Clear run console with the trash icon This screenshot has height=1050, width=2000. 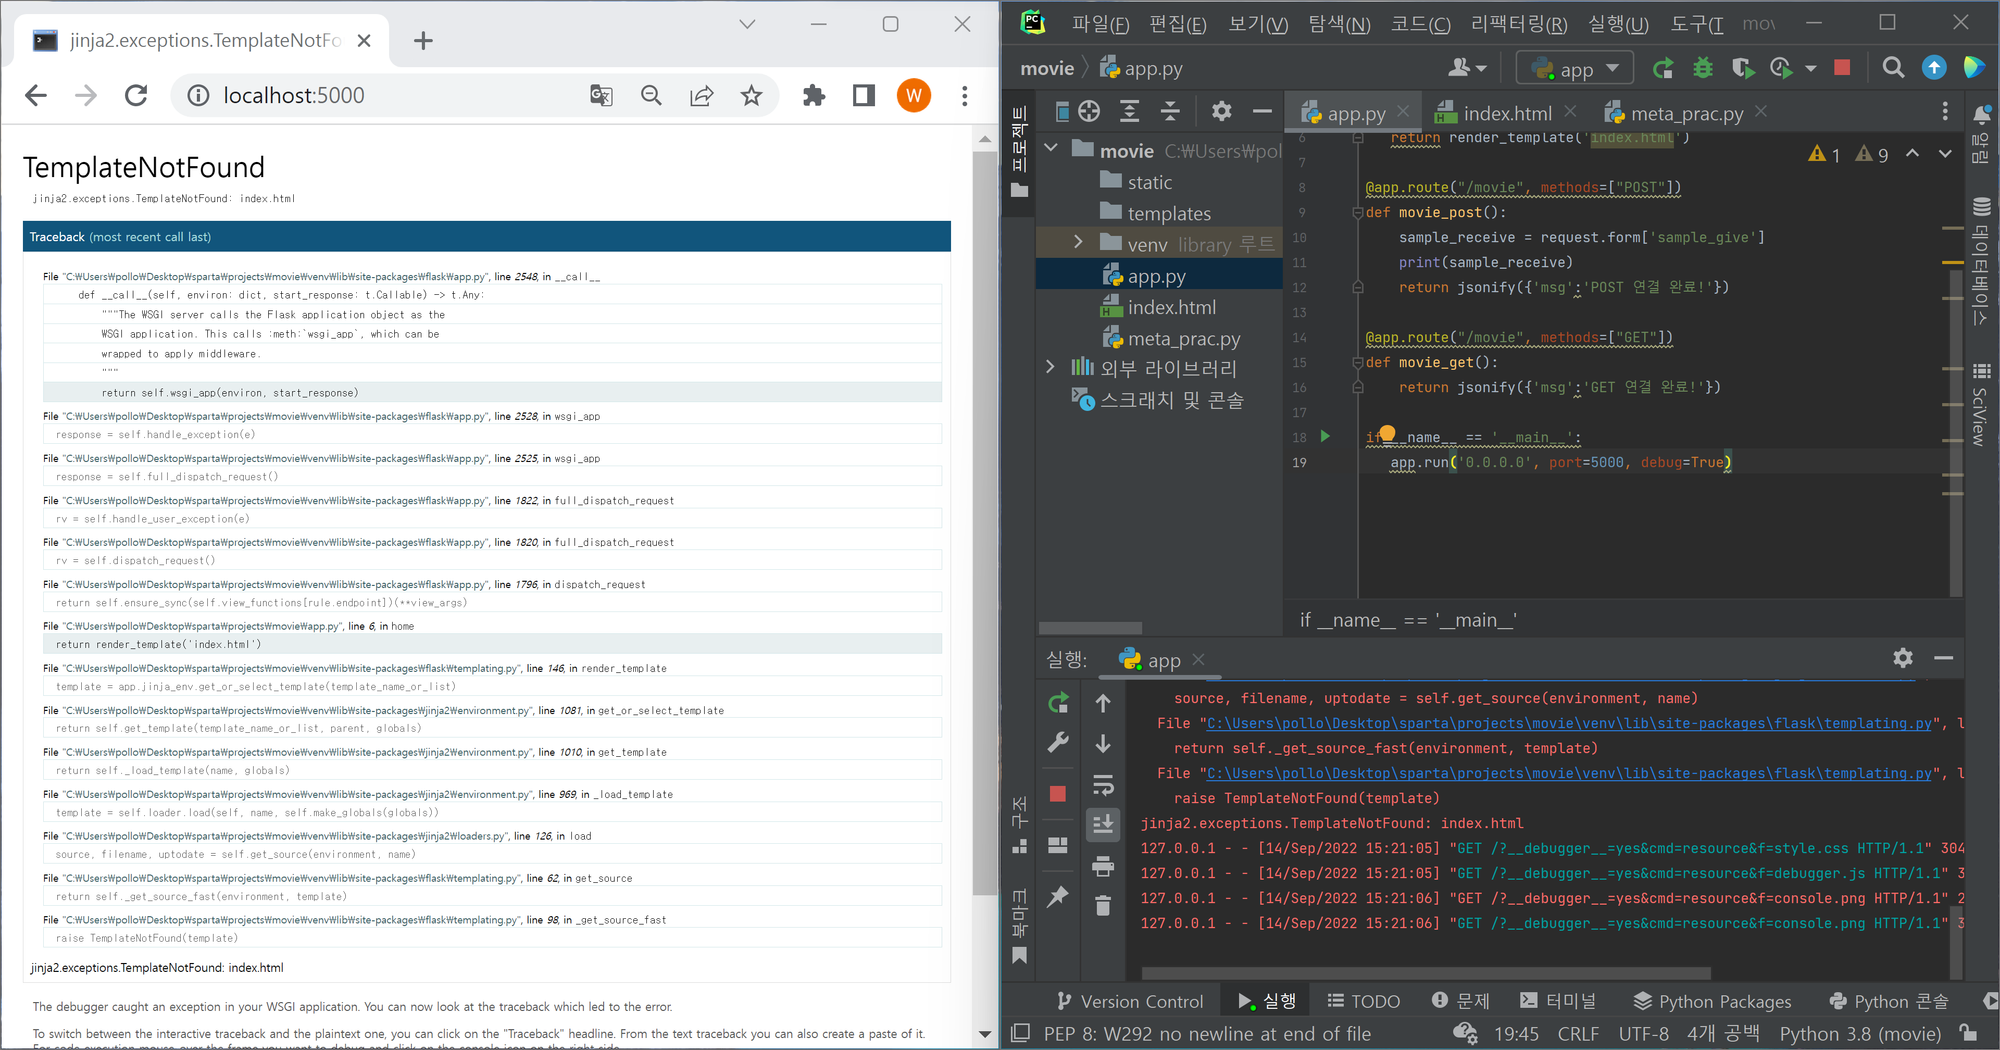point(1103,906)
